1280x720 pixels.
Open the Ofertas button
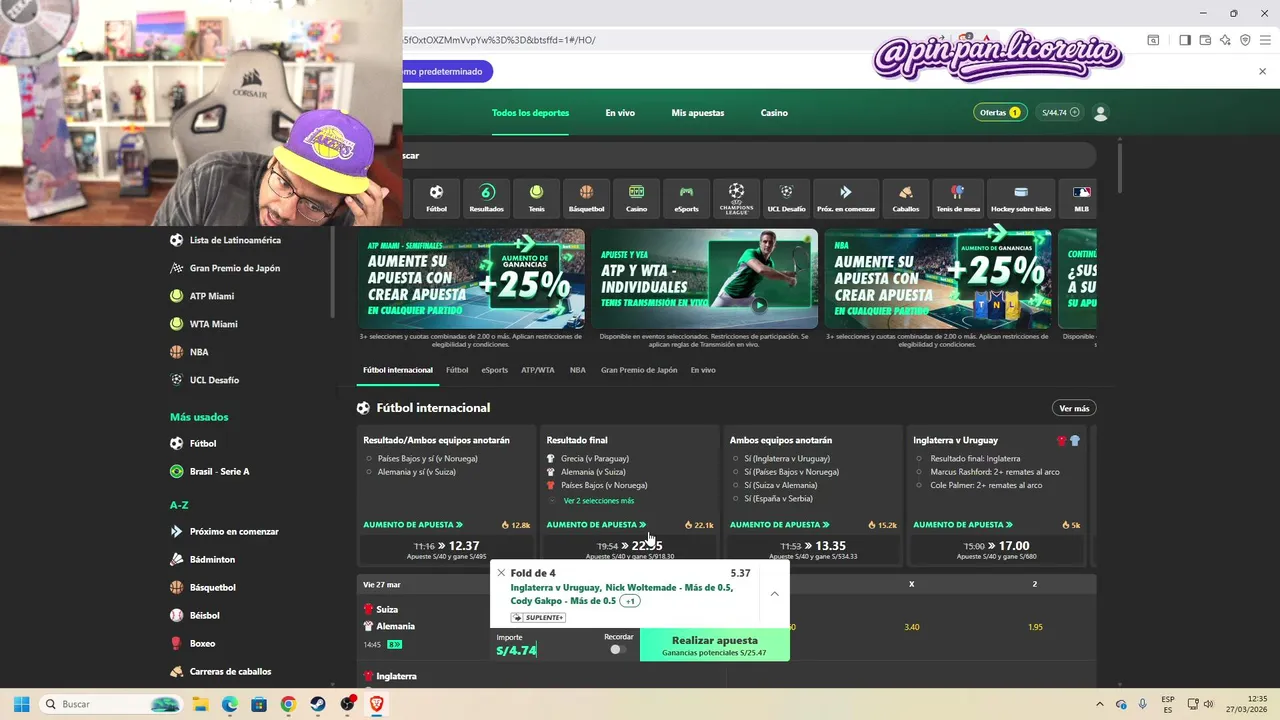999,113
